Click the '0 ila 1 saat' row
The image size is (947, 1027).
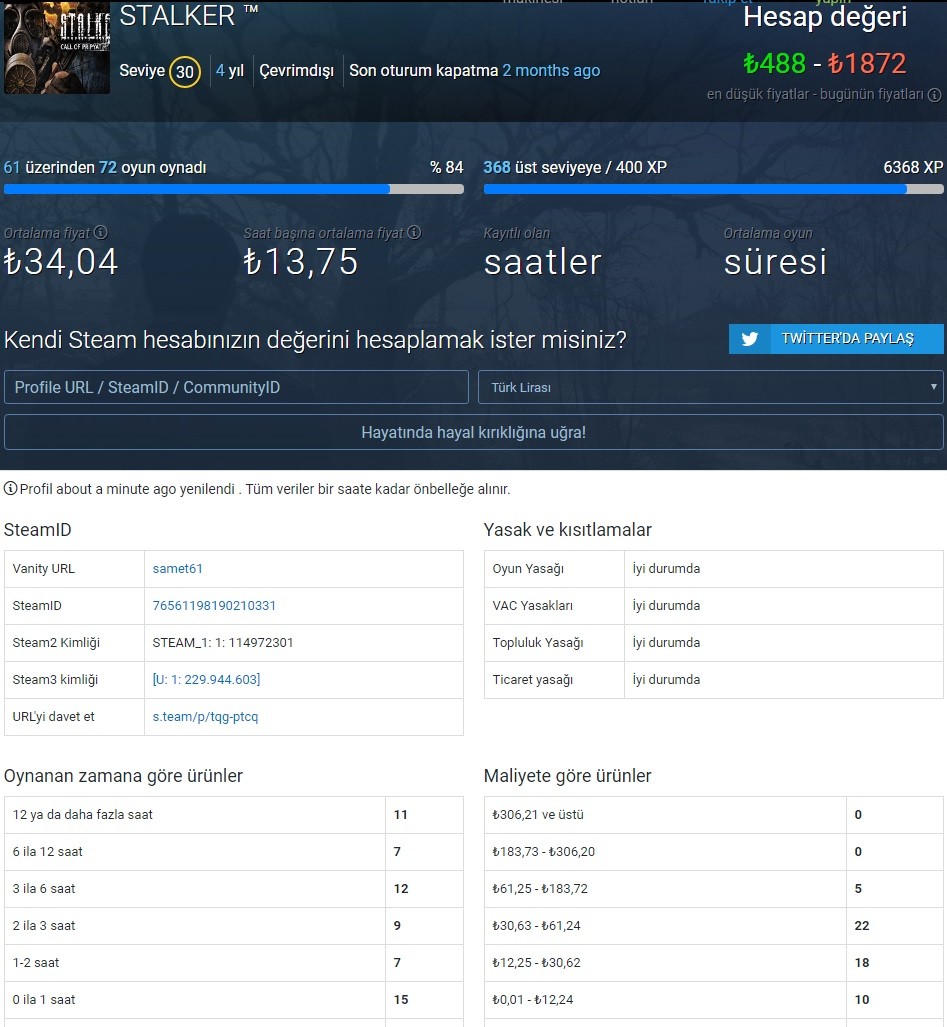234,999
